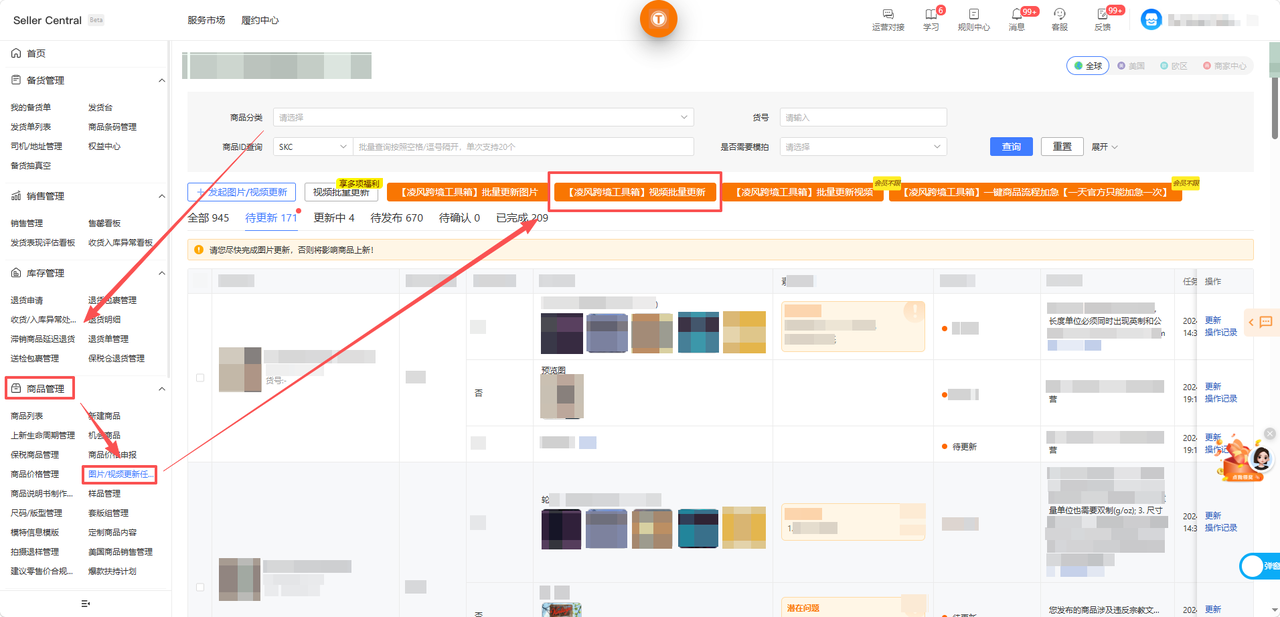Open the 规则中心 icon
This screenshot has width=1280, height=617.
point(973,14)
